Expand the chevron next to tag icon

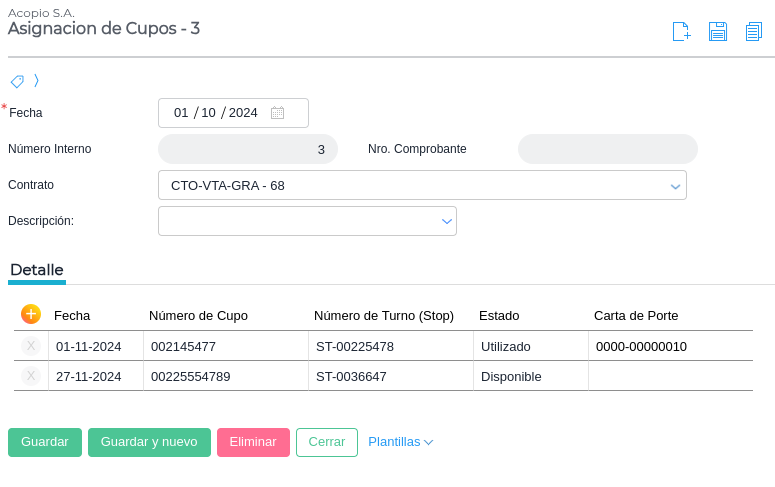pos(36,80)
